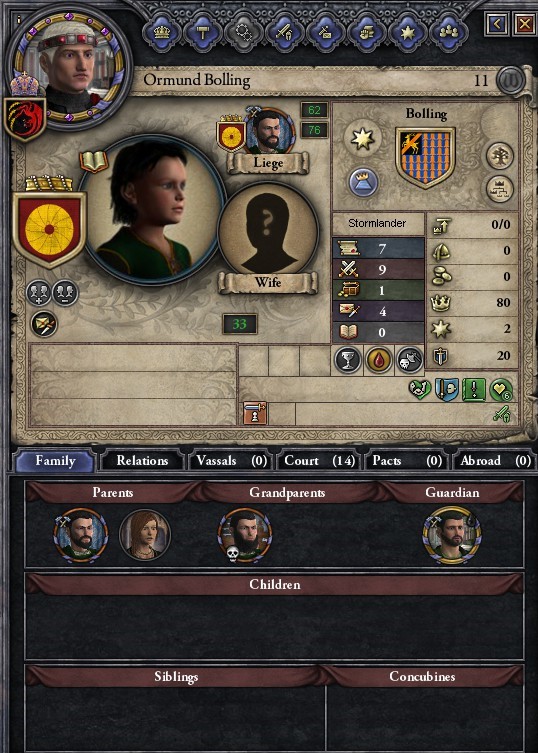Open the envelope intrigue icon in top toolbar

tap(326, 32)
